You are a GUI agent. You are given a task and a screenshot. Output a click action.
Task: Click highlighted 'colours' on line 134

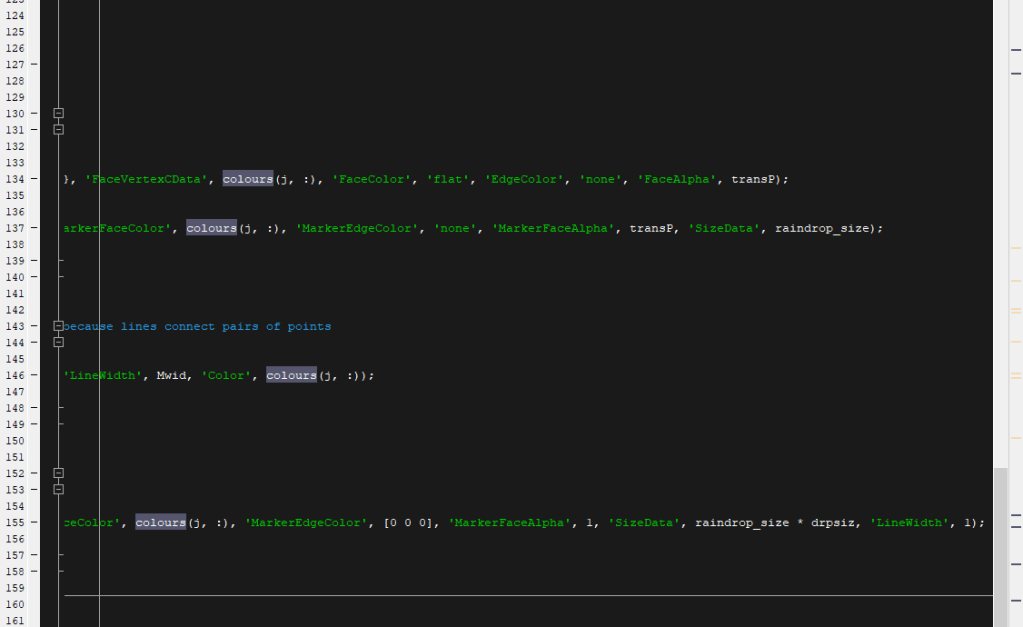248,179
